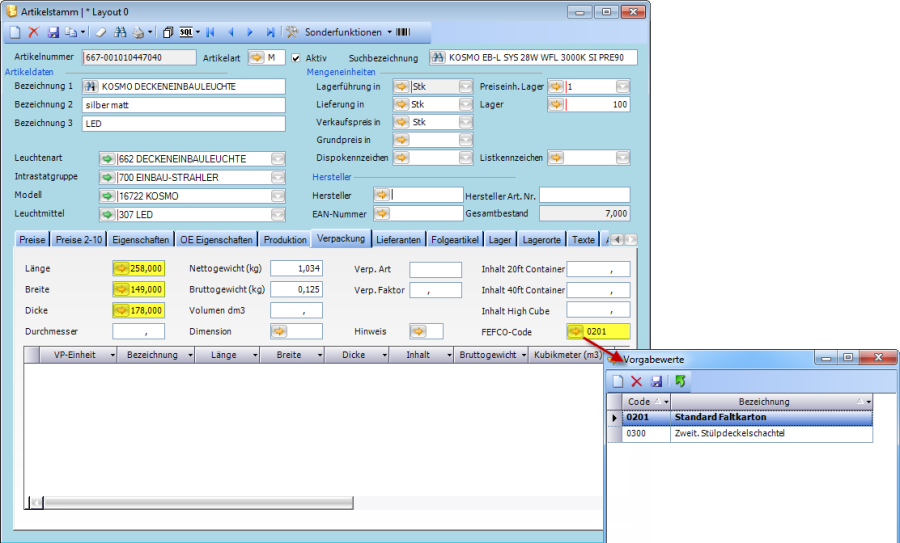Click into the Bezeichnung 3 field
900x543 pixels.
[186, 124]
